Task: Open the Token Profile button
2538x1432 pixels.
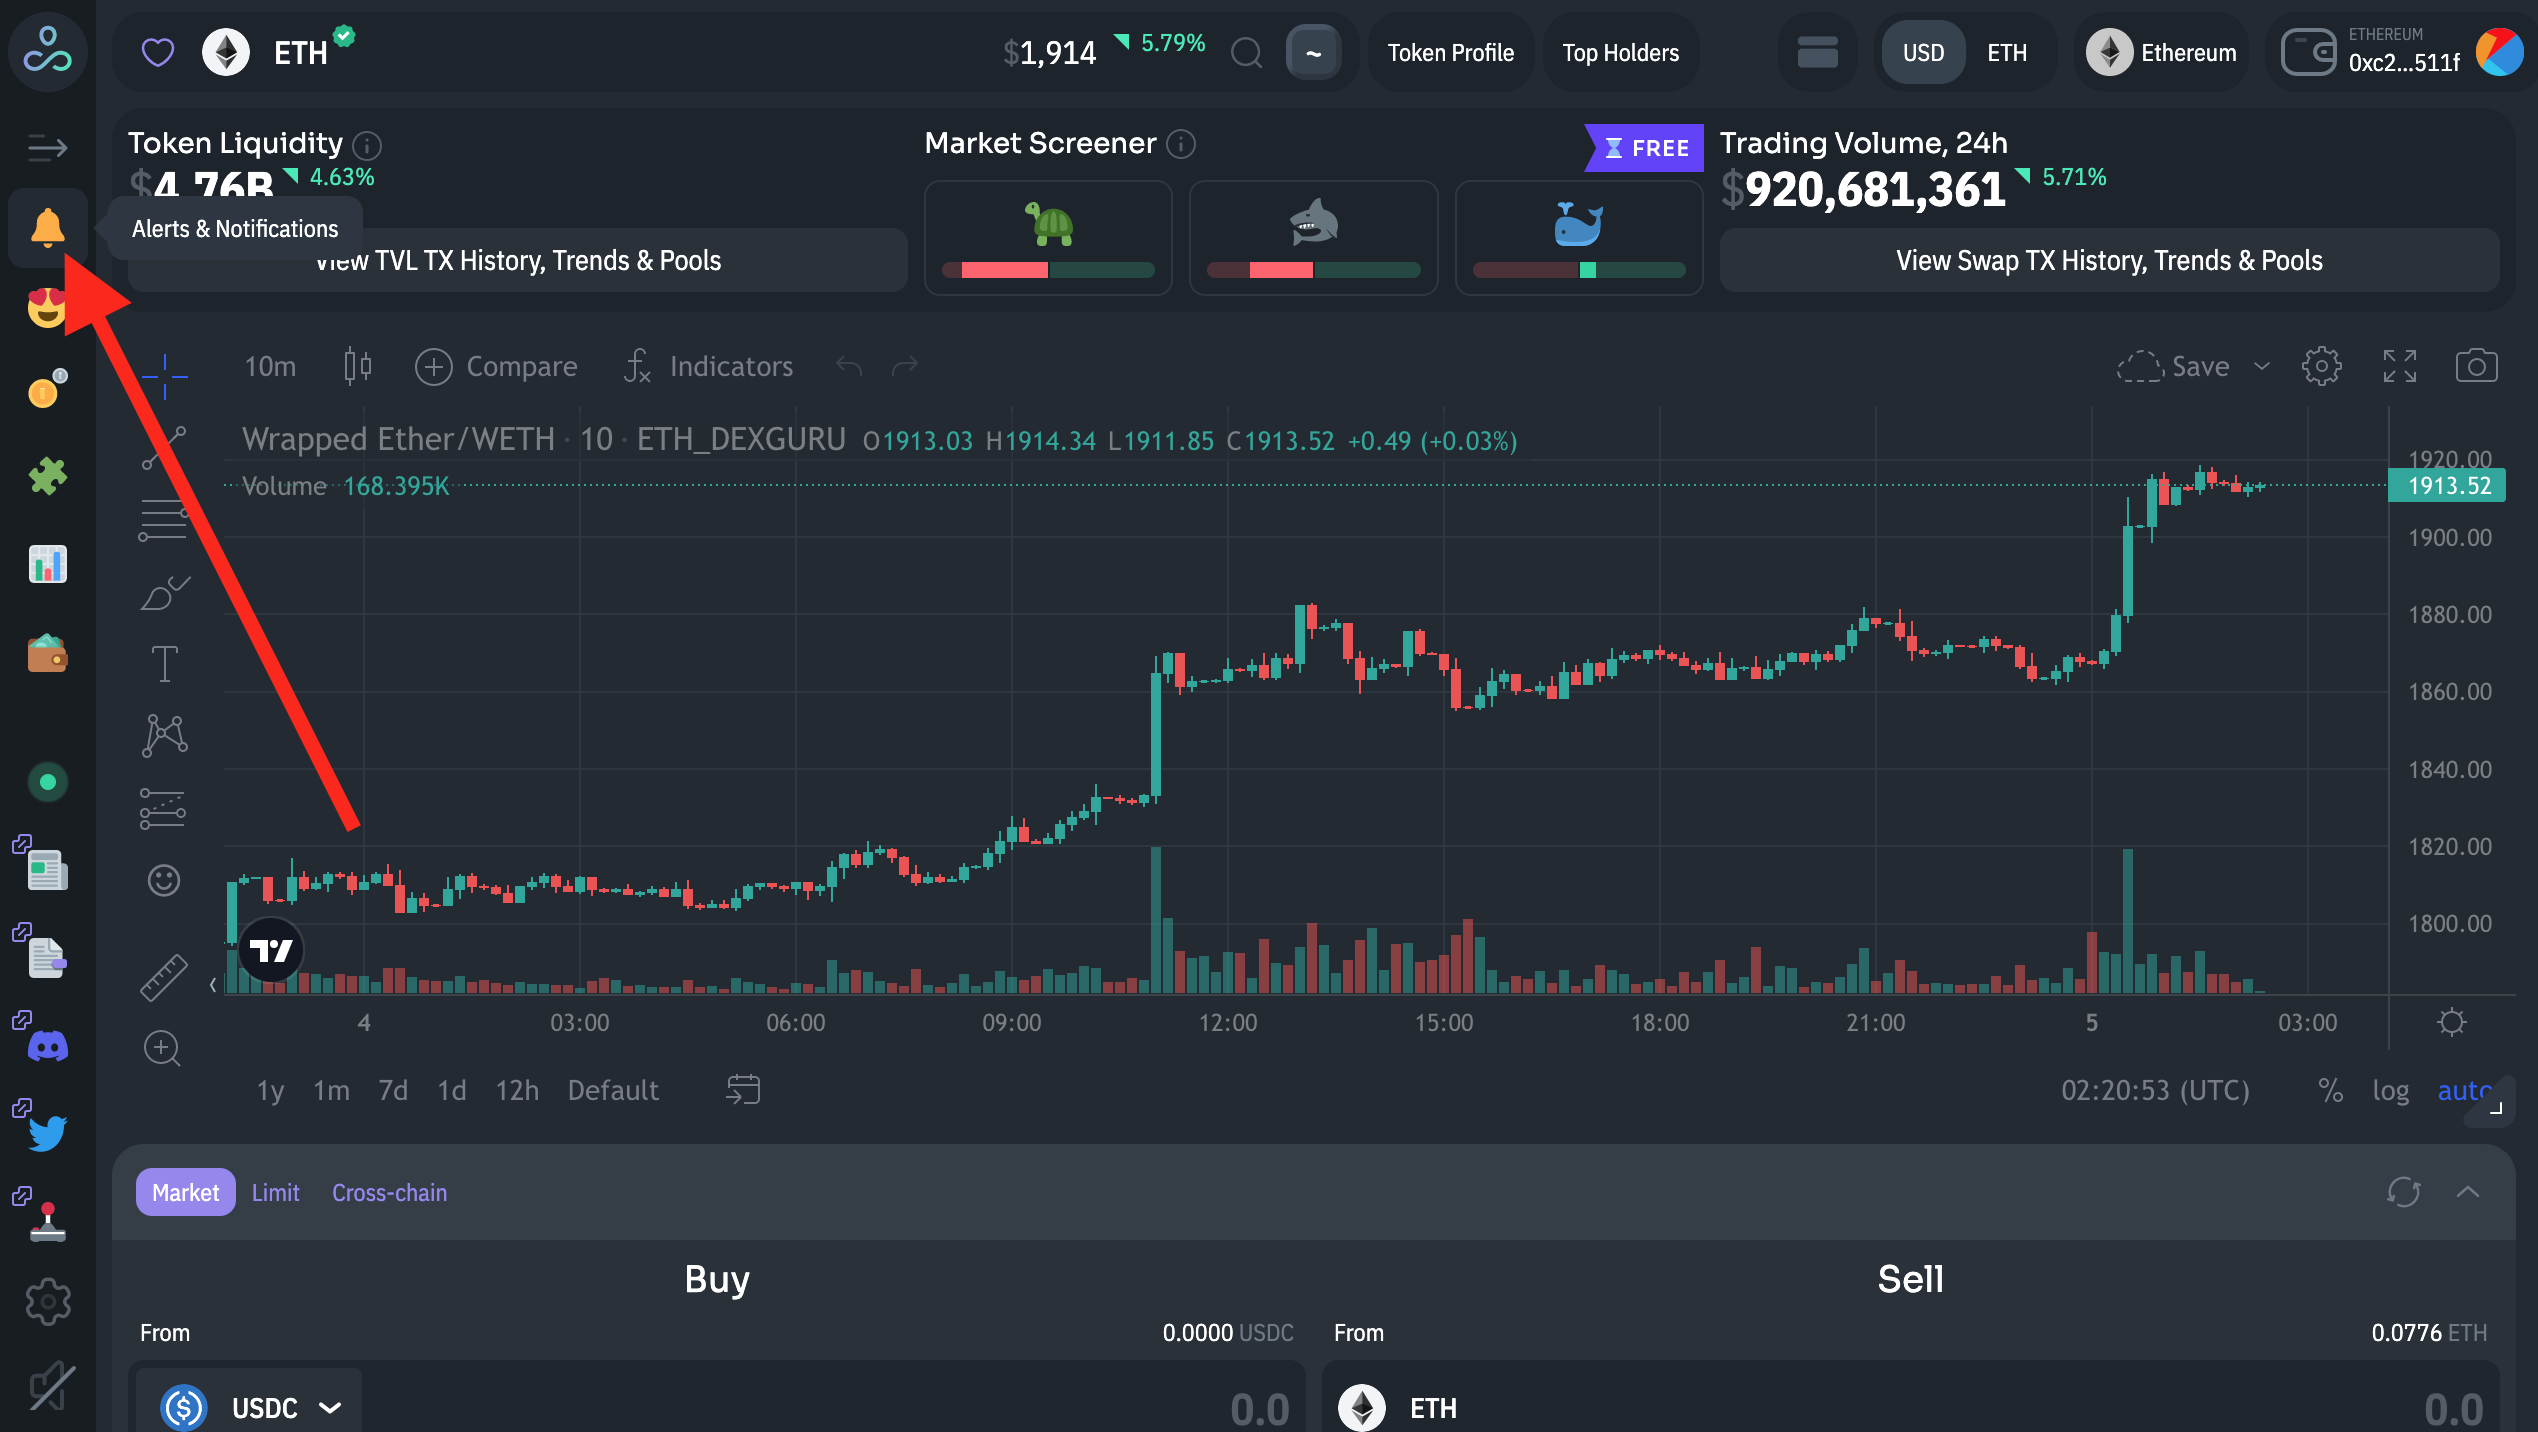Action: 1450,53
